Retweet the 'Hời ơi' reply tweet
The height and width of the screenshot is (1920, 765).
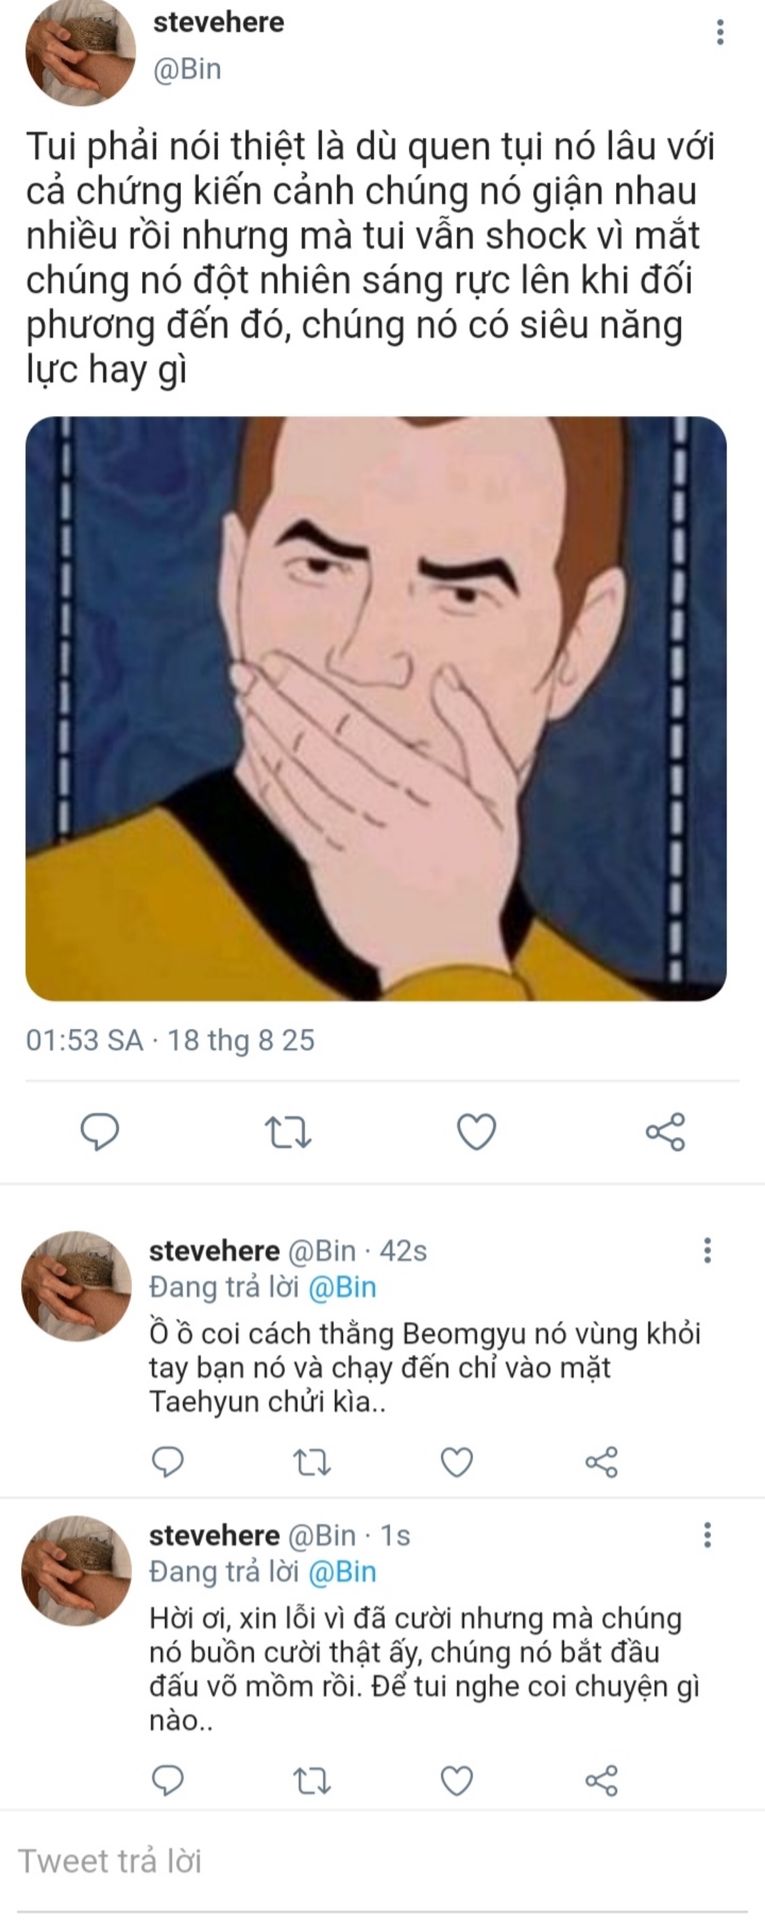point(312,1780)
